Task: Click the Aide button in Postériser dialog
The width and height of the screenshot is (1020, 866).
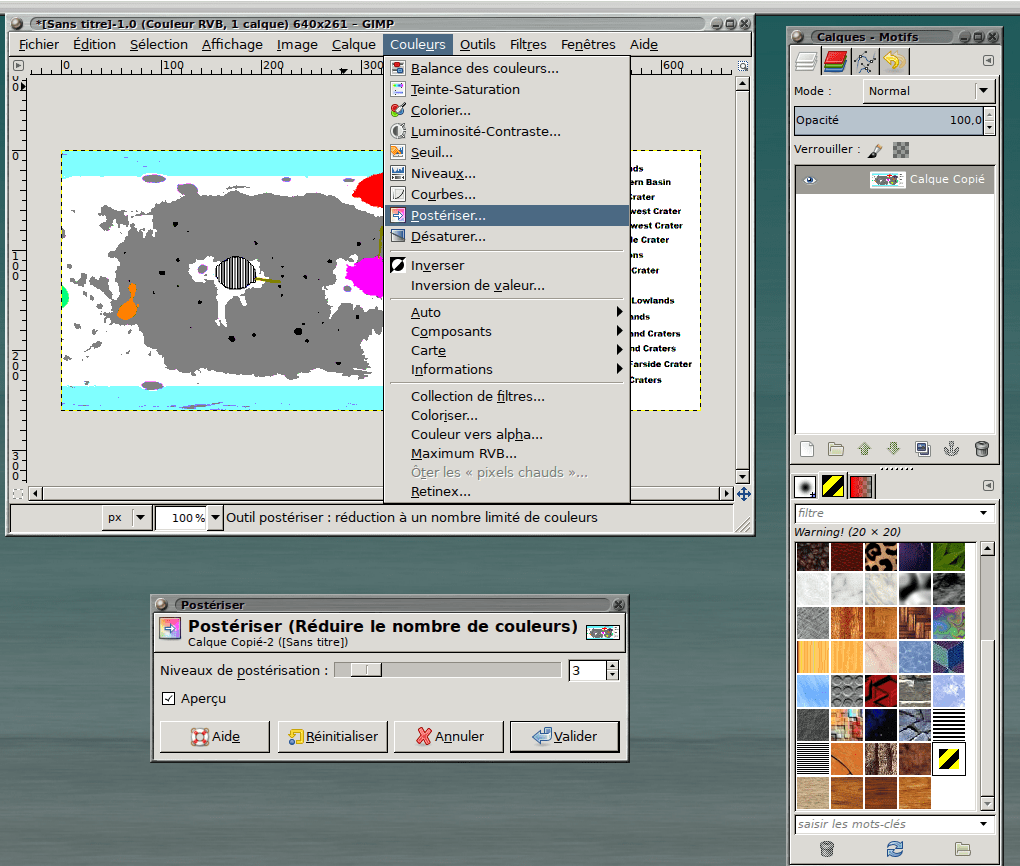Action: (215, 737)
